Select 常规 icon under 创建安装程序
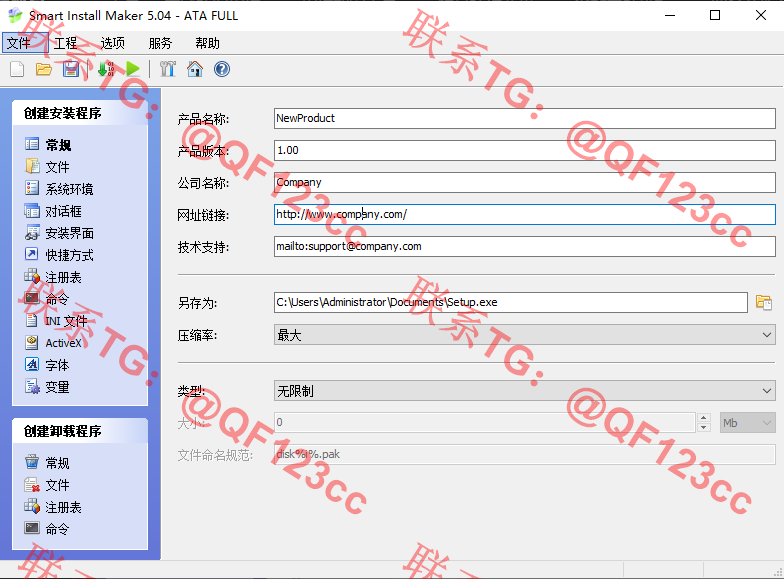Viewport: 784px width, 579px height. tap(32, 144)
